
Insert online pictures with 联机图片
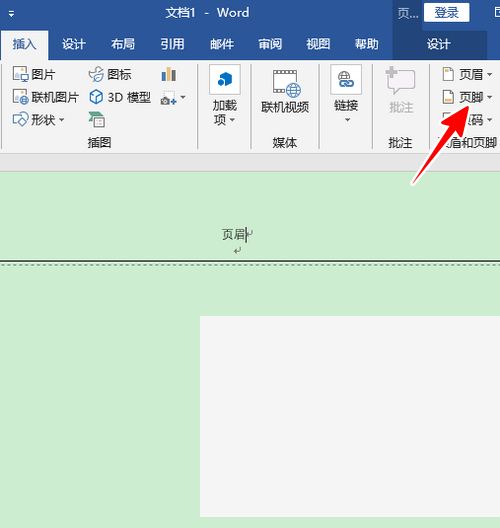[45, 97]
